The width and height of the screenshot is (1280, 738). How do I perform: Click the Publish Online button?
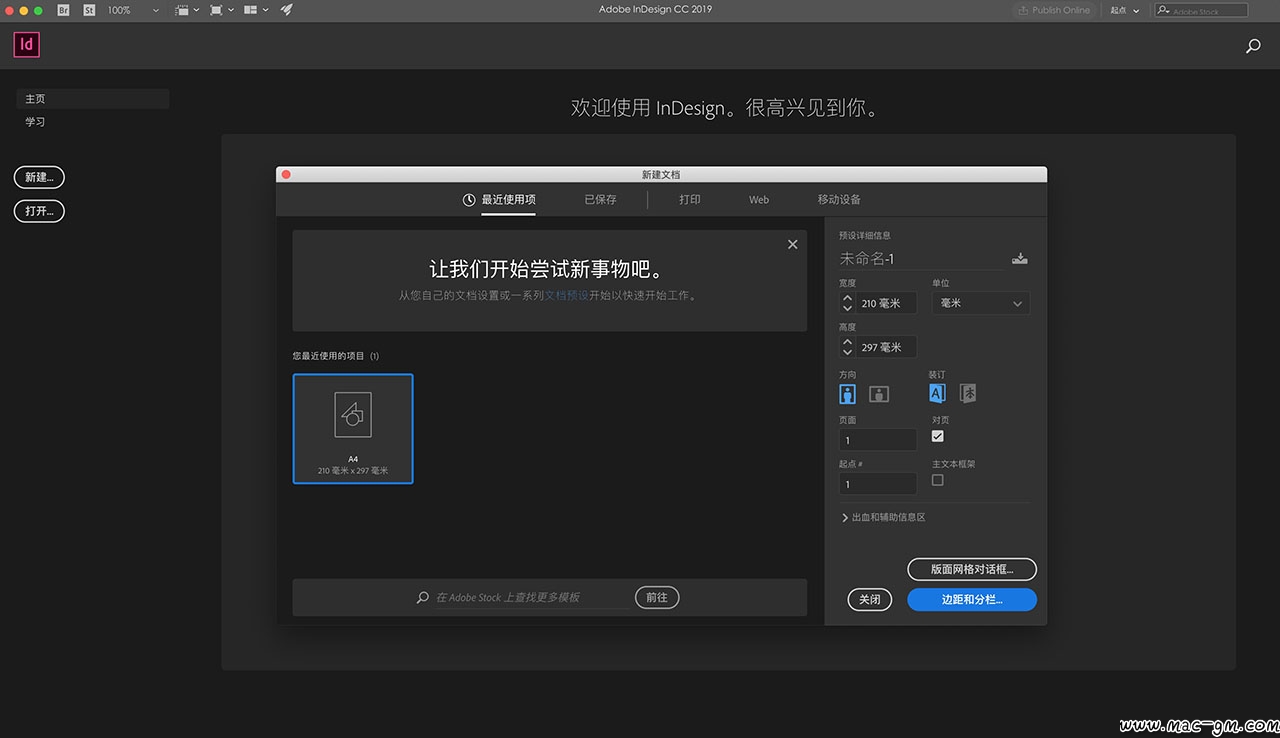(1055, 10)
